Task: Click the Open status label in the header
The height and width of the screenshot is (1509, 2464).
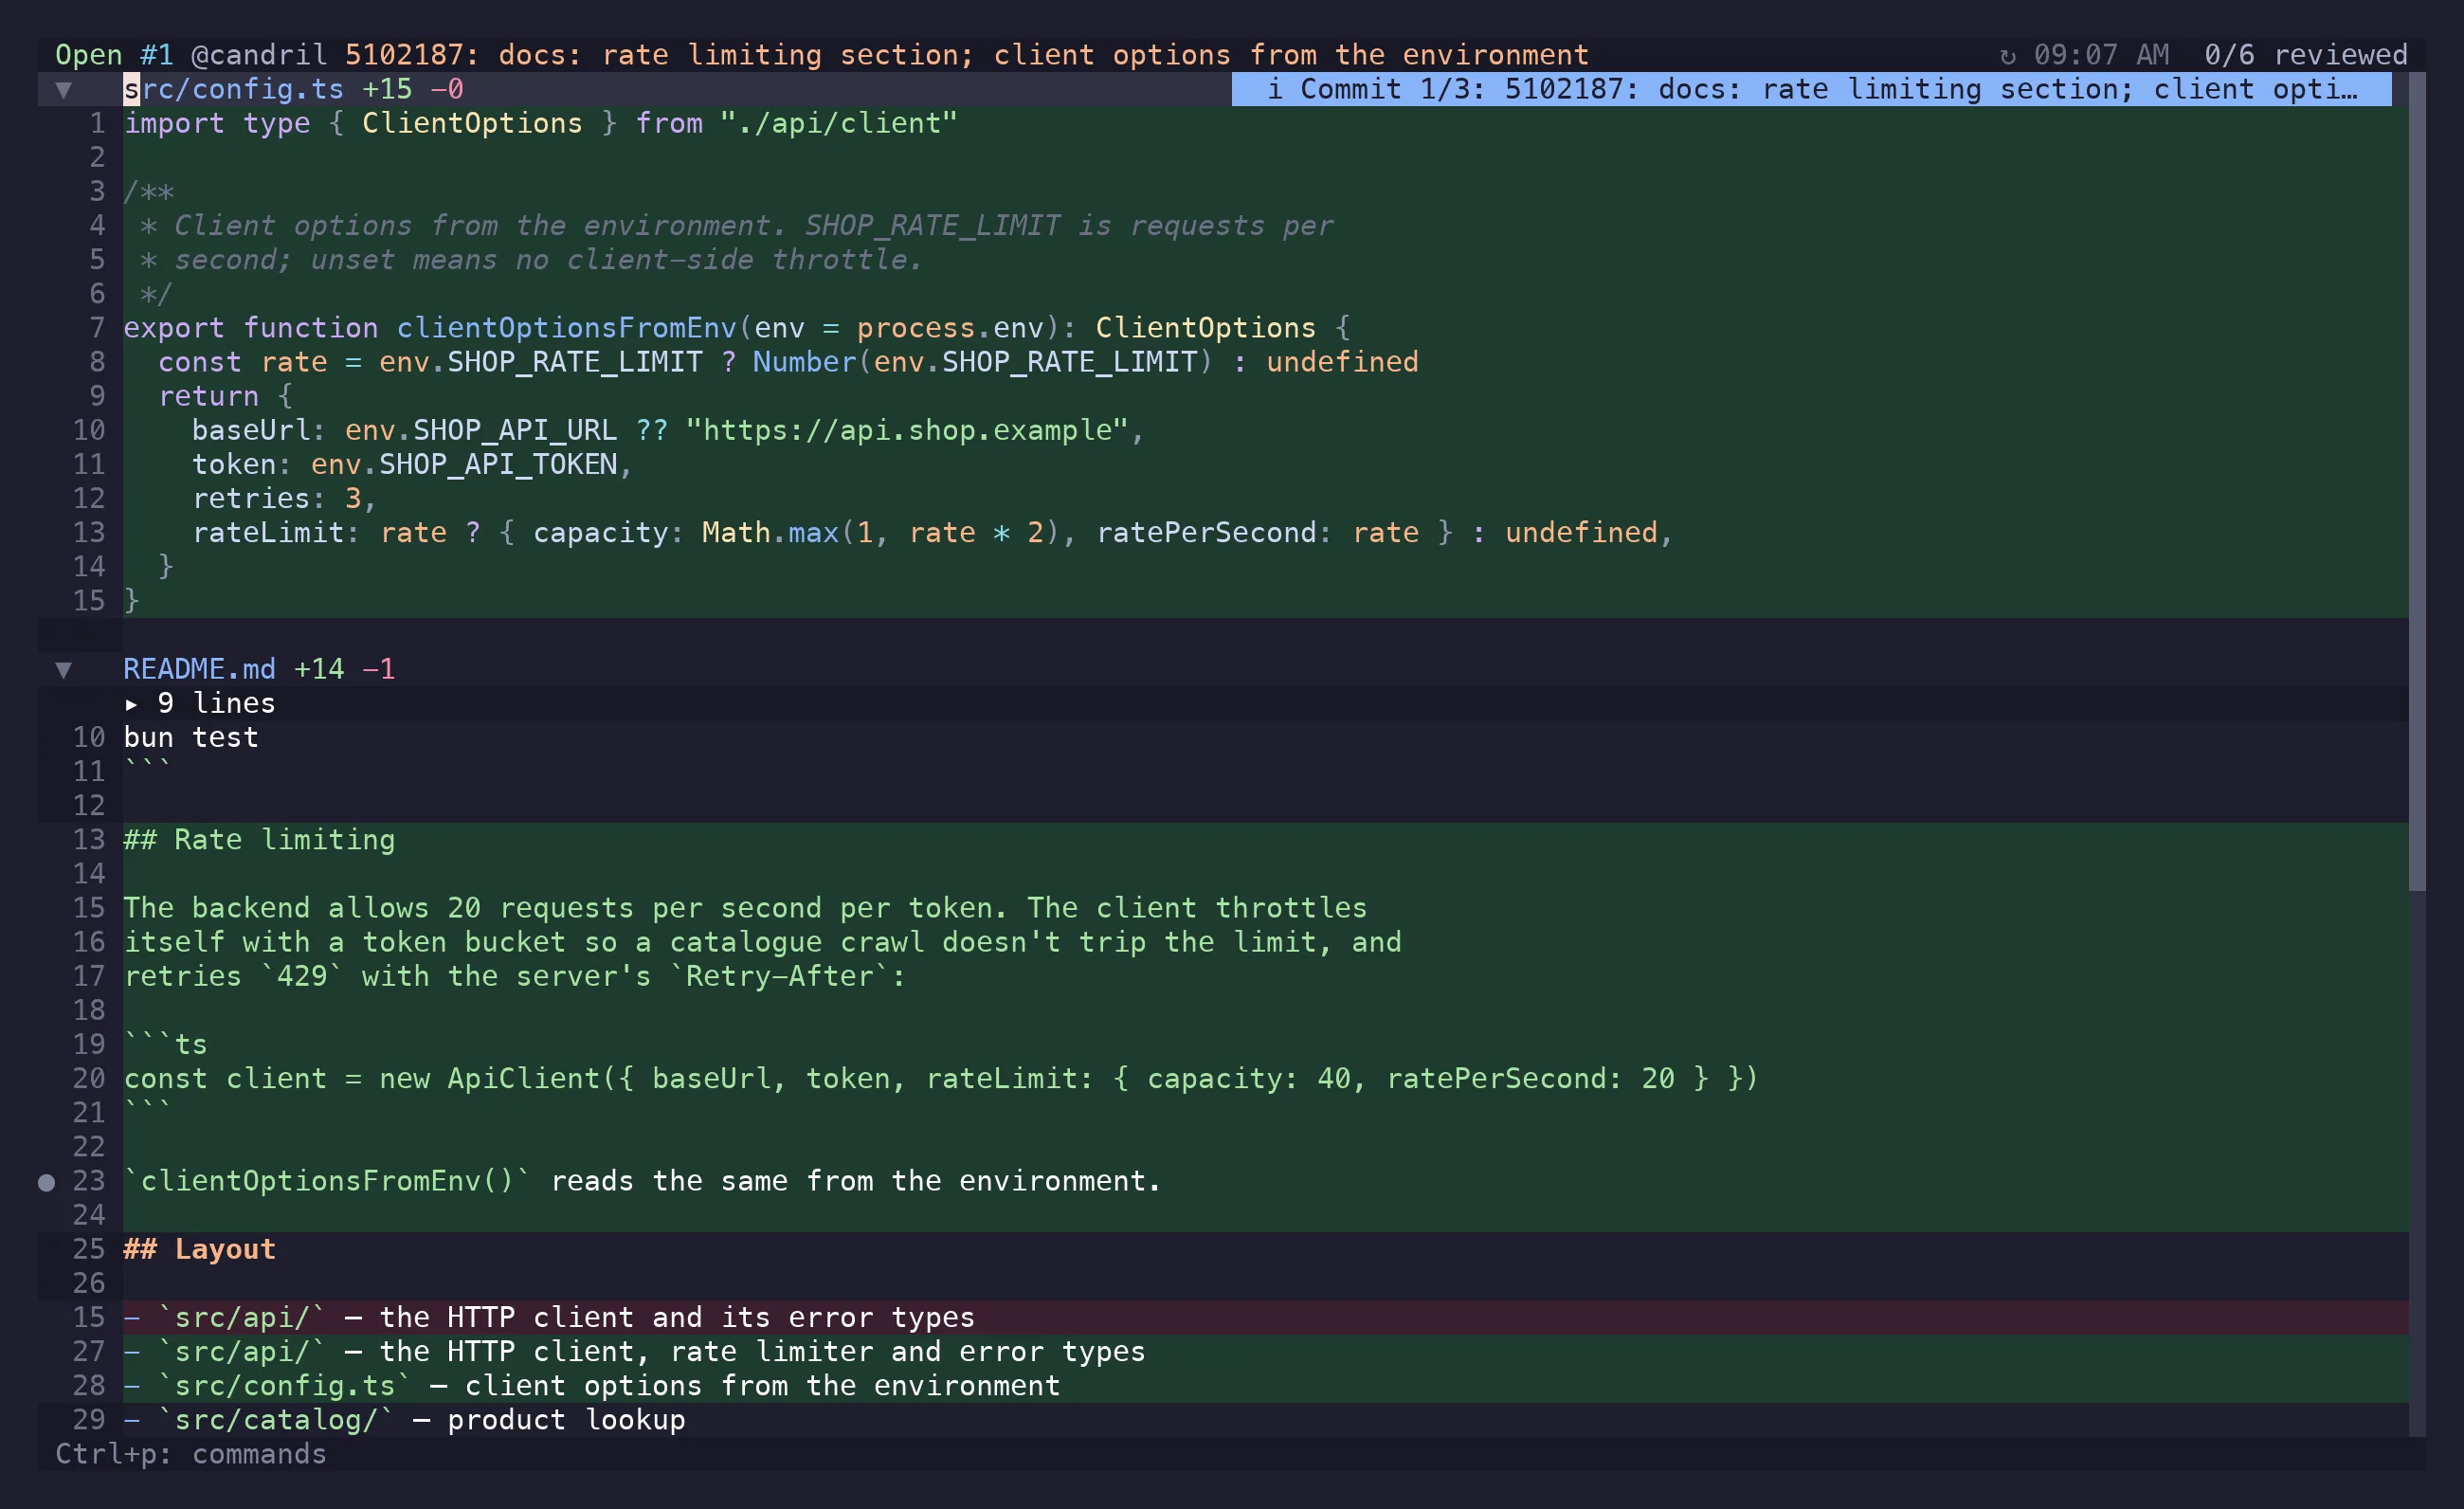Action: click(x=88, y=55)
